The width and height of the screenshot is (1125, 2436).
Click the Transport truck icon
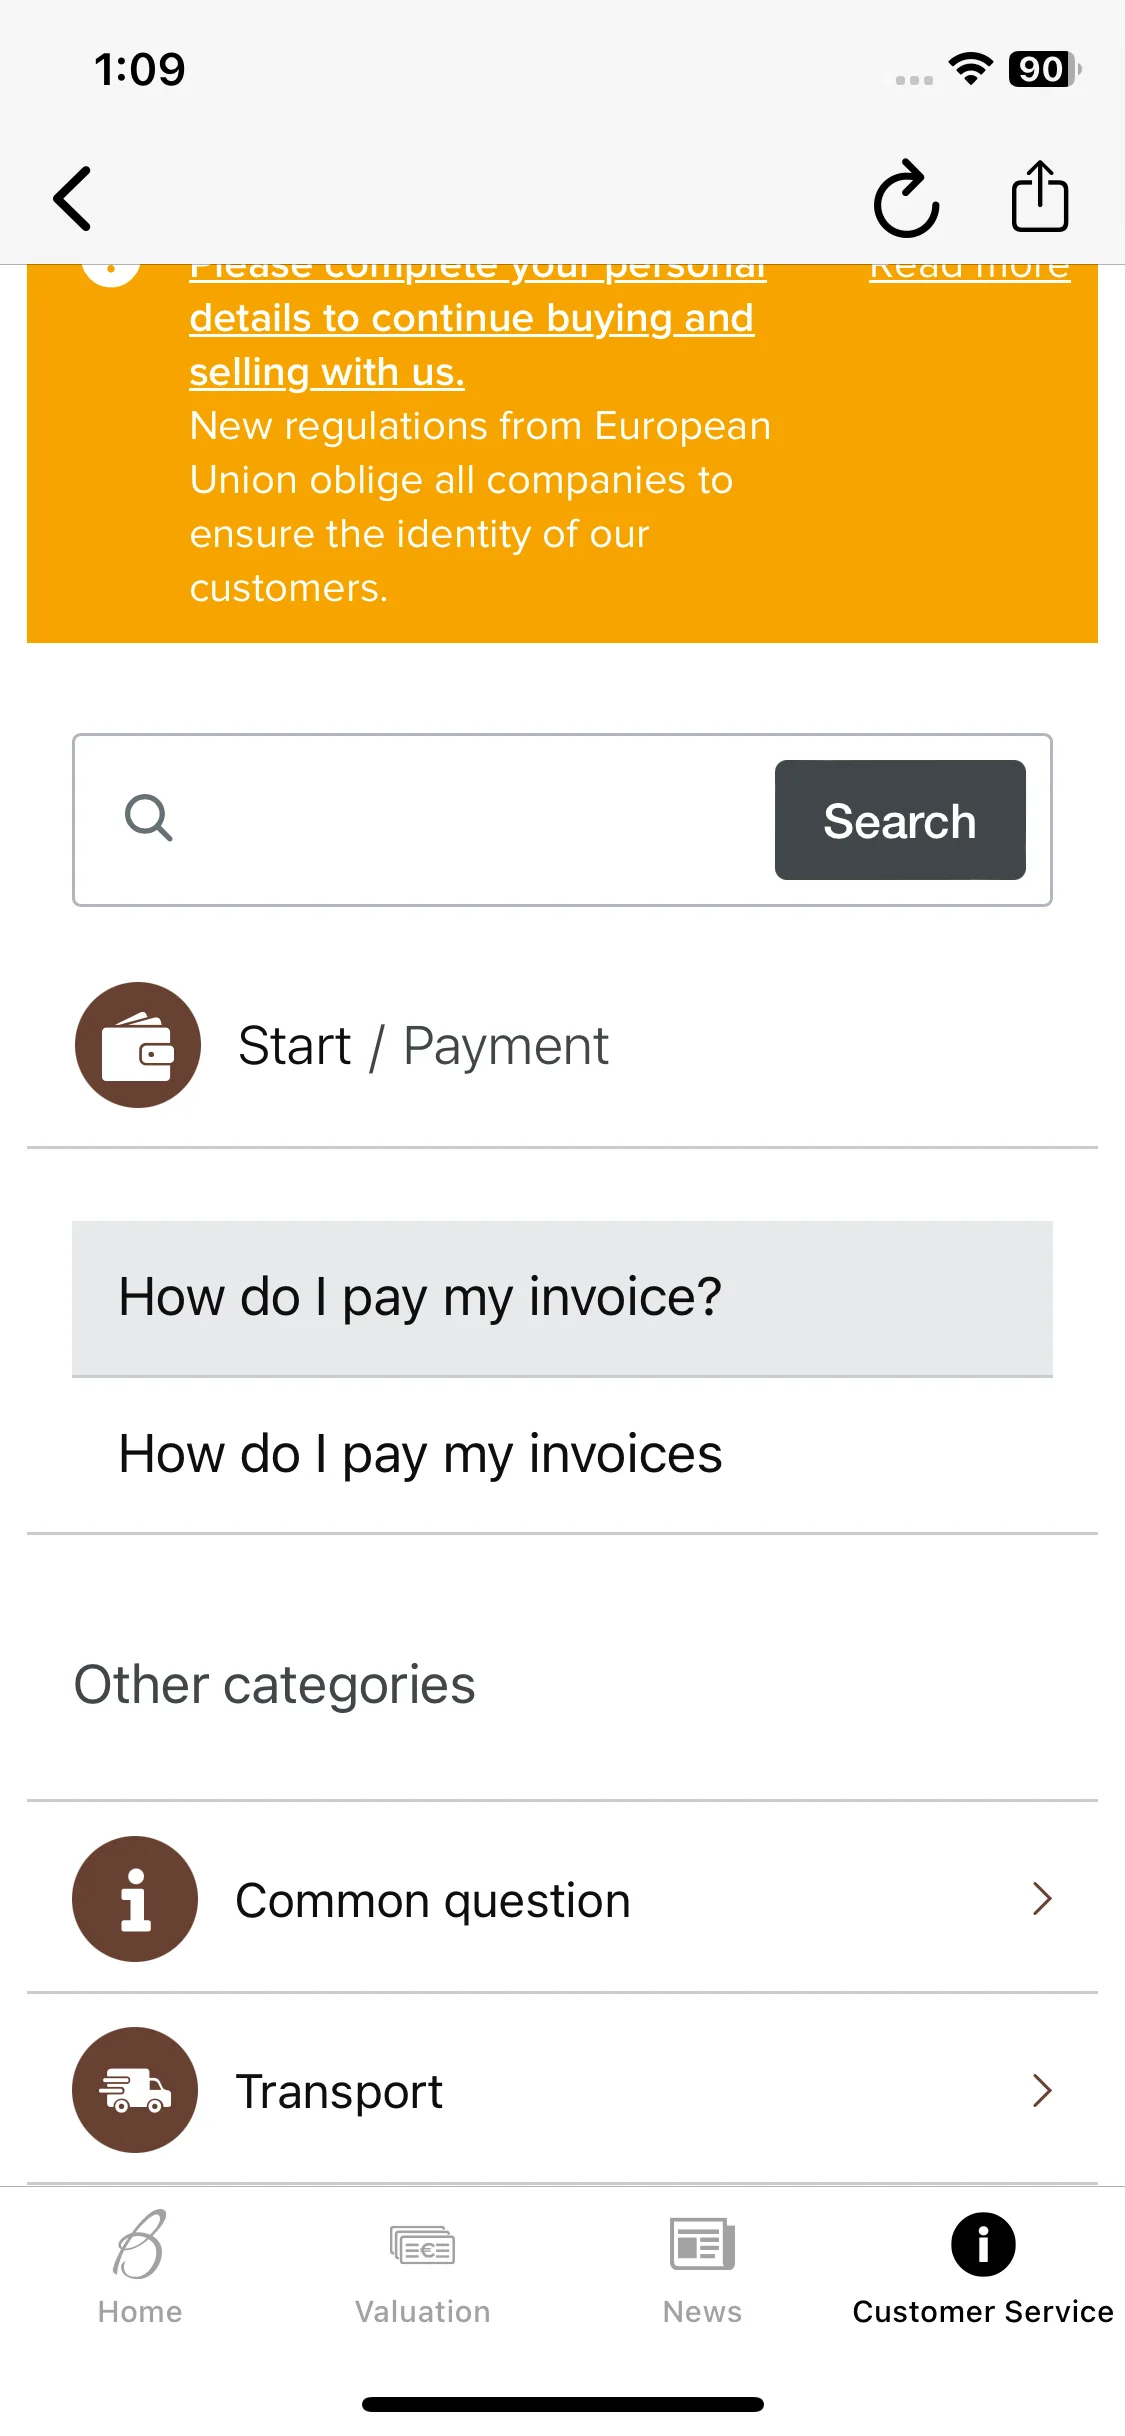135,2089
